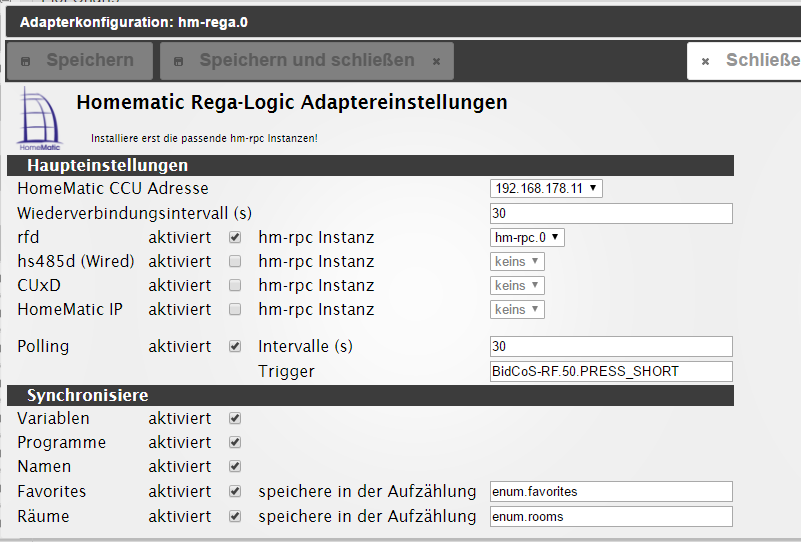Toggle the rfd aktiviert checkbox

point(235,238)
